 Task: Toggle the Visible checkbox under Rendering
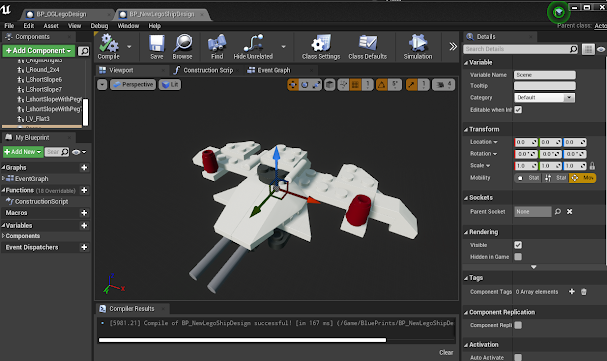coord(518,245)
